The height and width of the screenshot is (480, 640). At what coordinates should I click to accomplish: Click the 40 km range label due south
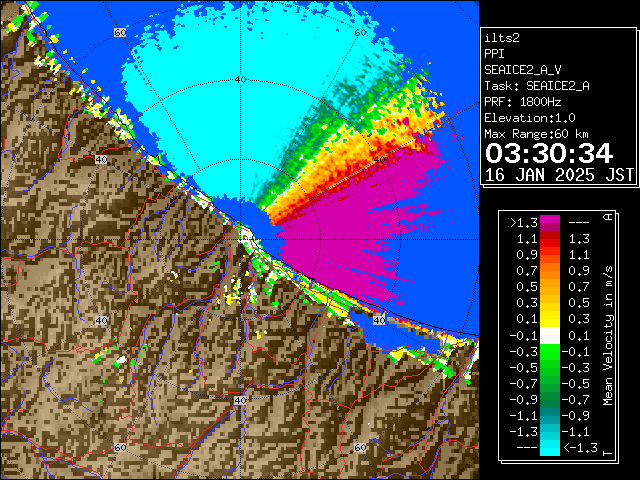coord(240,400)
